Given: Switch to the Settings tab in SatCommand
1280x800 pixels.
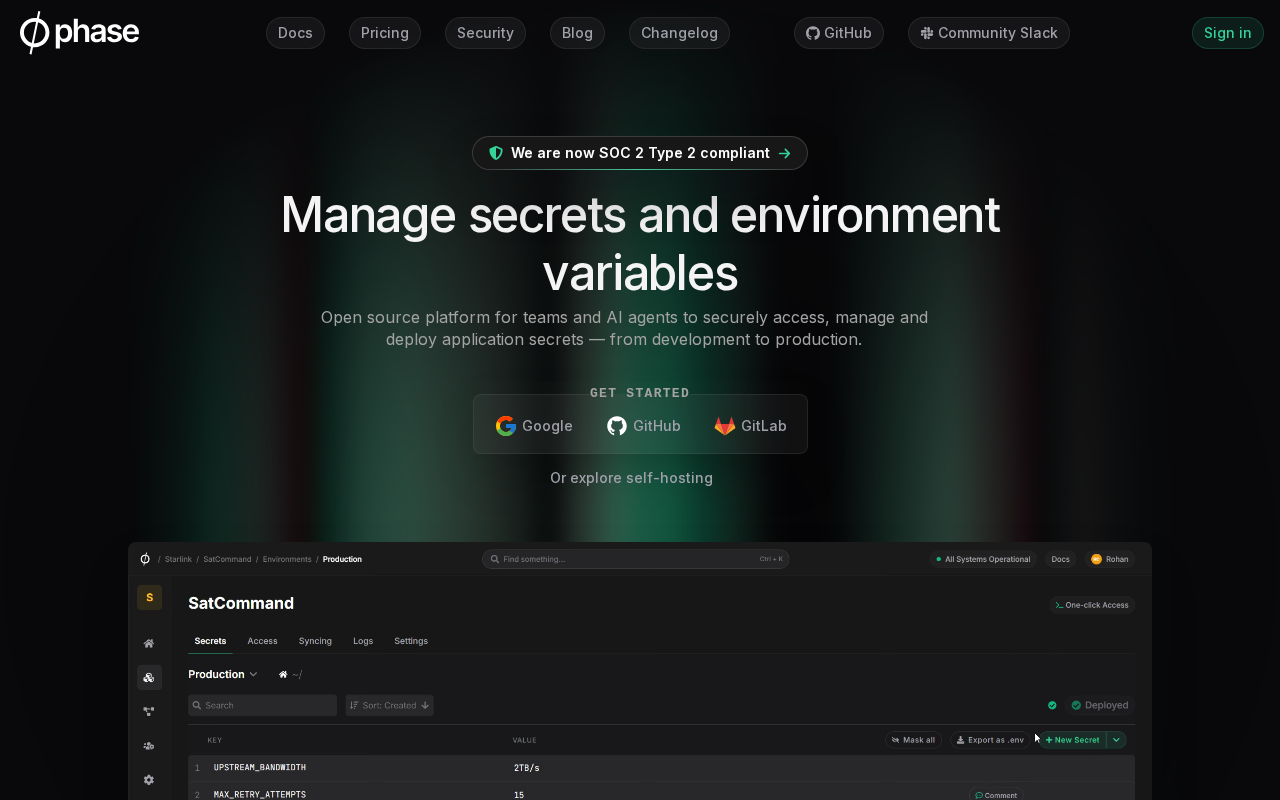Looking at the screenshot, I should pyautogui.click(x=411, y=641).
